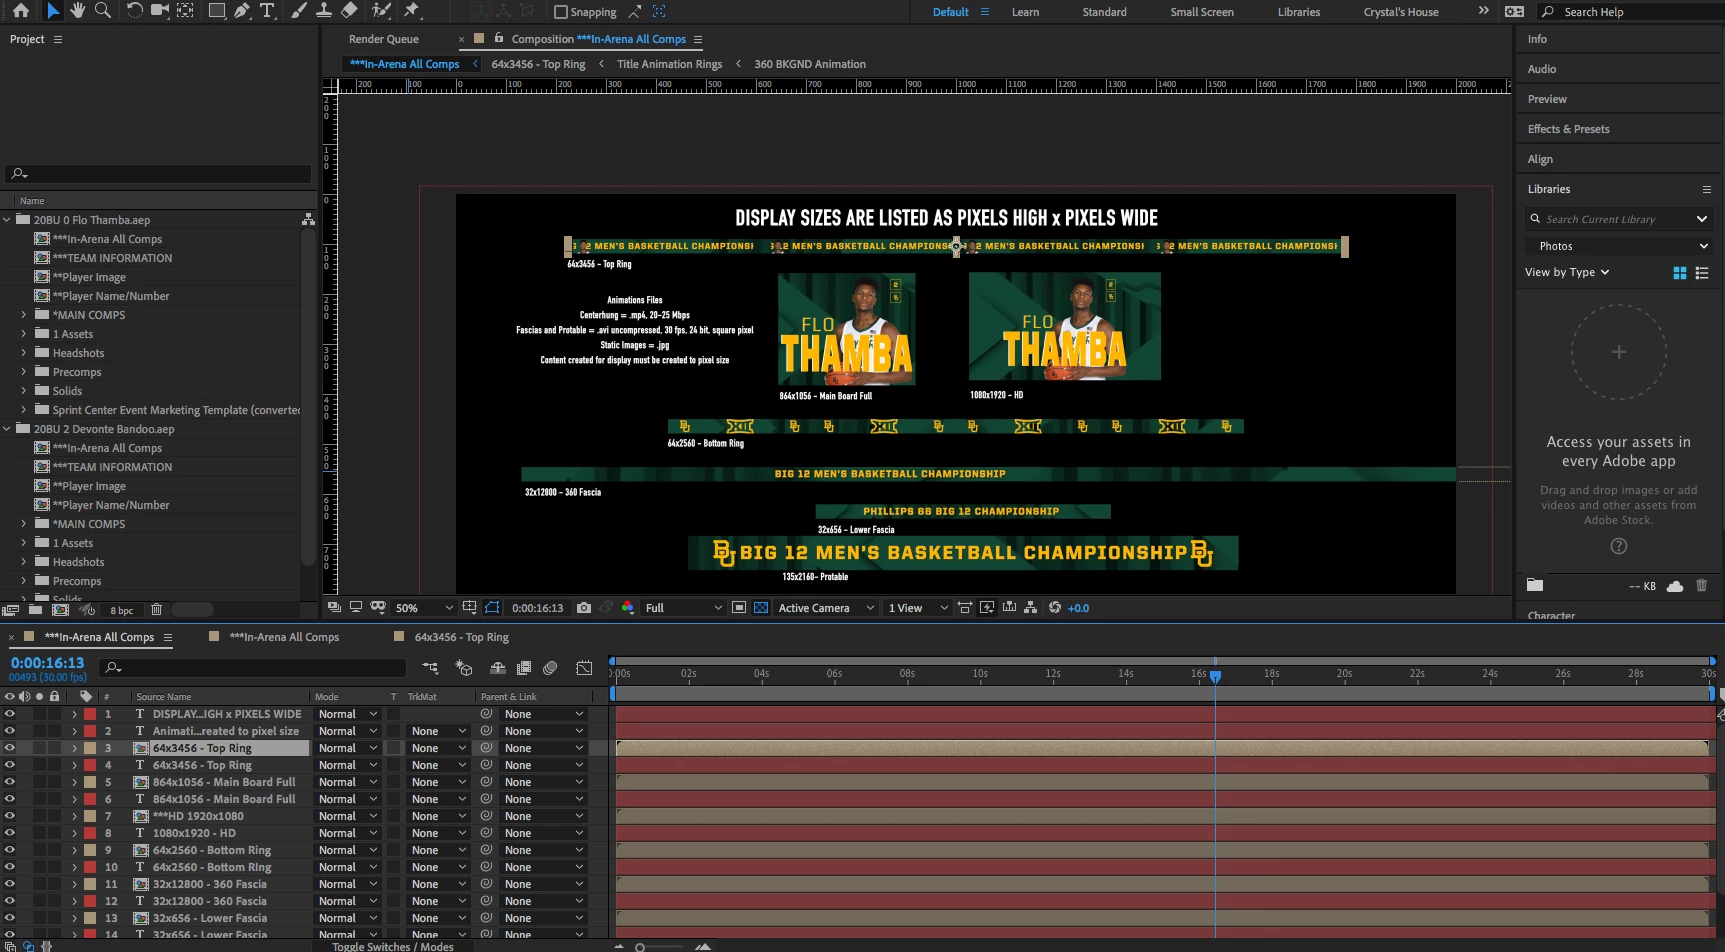Select the Rectangle shape tool
The width and height of the screenshot is (1725, 952).
(x=216, y=11)
